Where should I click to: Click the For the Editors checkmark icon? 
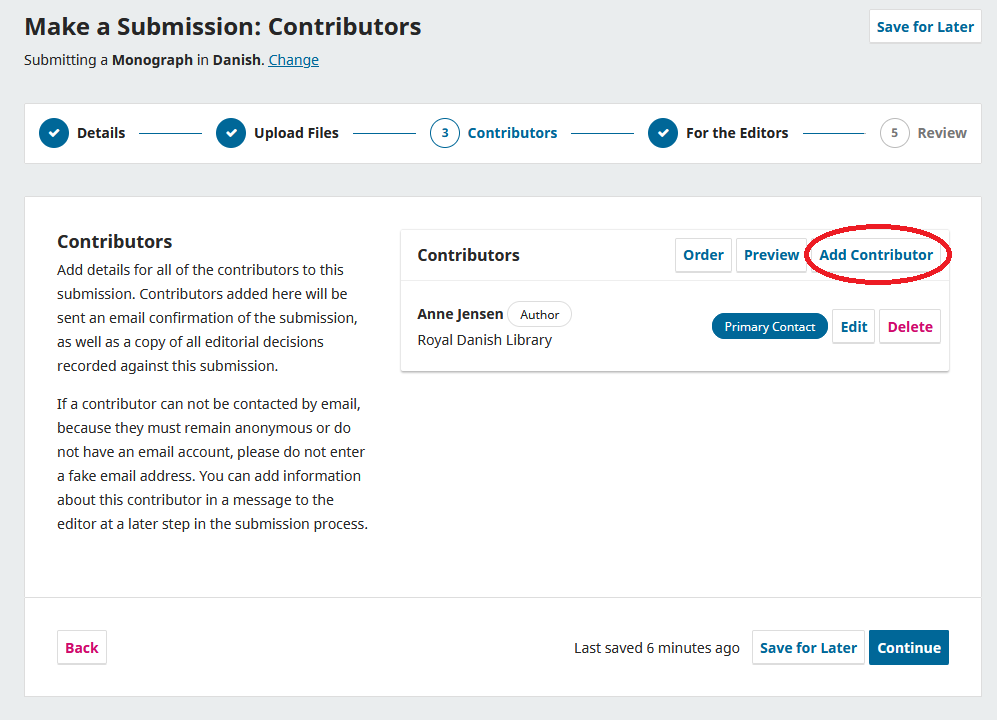(x=663, y=133)
